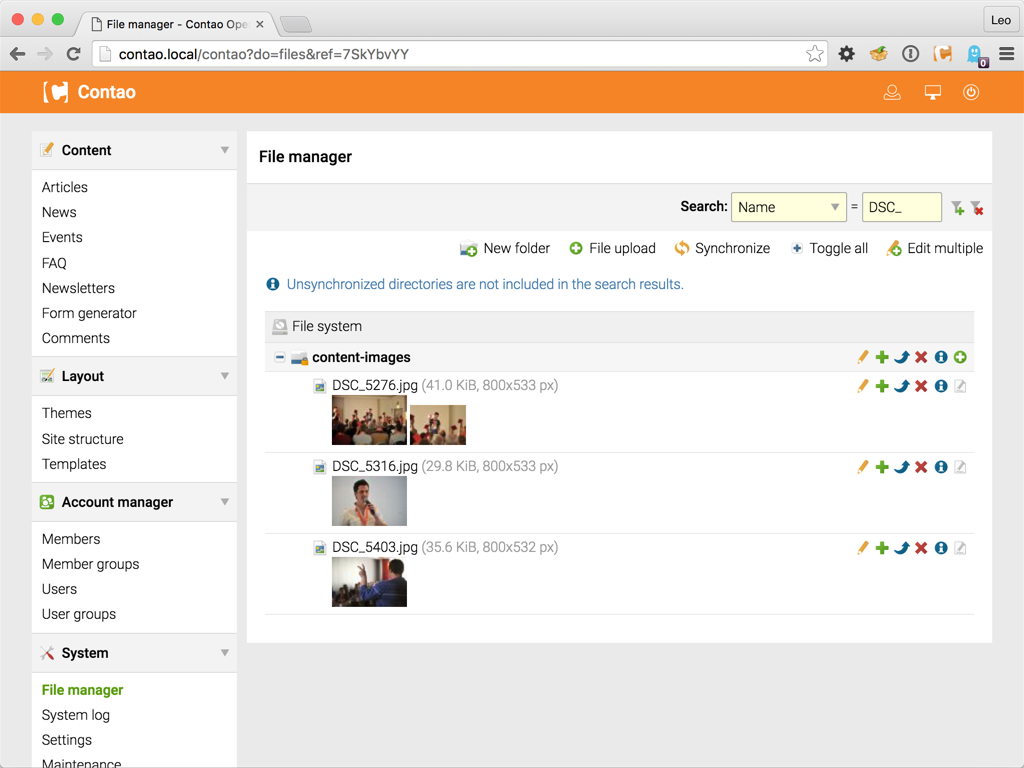
Task: Copy DSC_5403.jpg using its green plus icon
Action: pos(882,548)
